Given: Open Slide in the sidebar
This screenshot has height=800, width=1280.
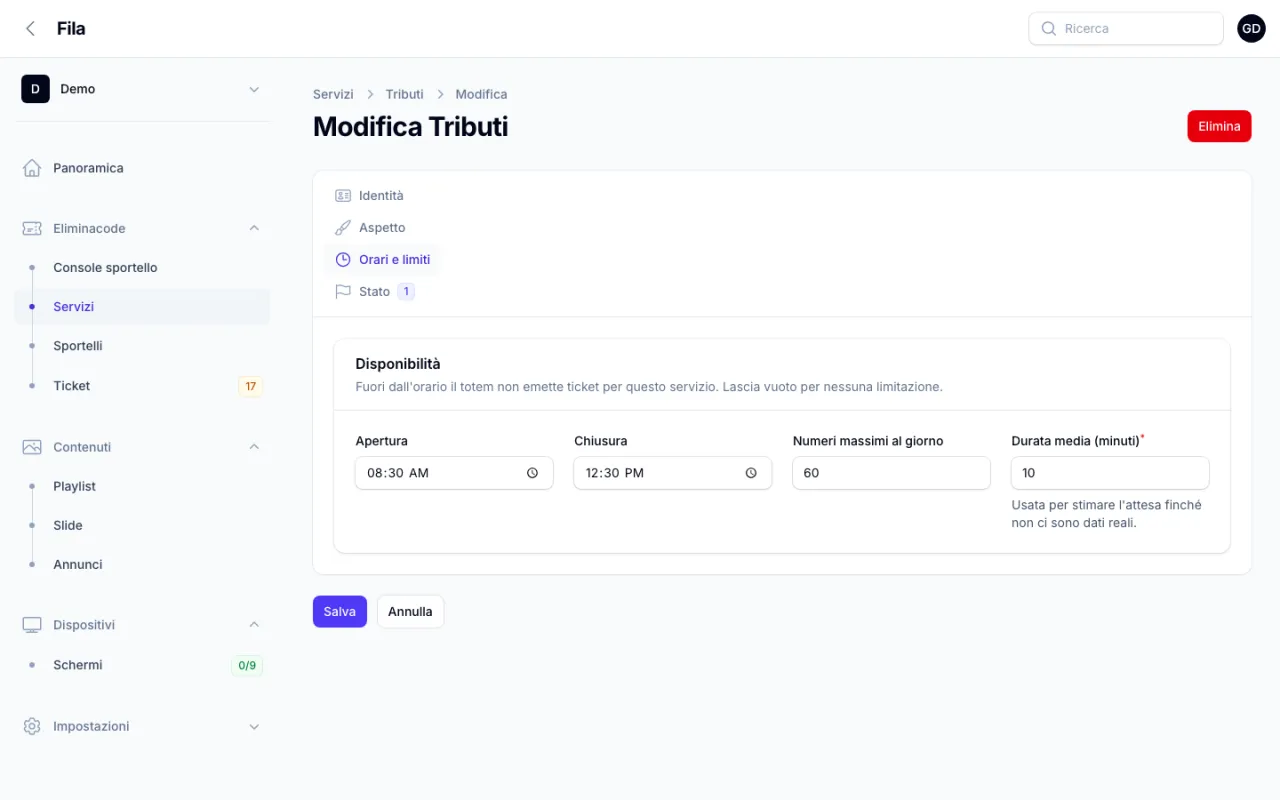Looking at the screenshot, I should (x=142, y=525).
